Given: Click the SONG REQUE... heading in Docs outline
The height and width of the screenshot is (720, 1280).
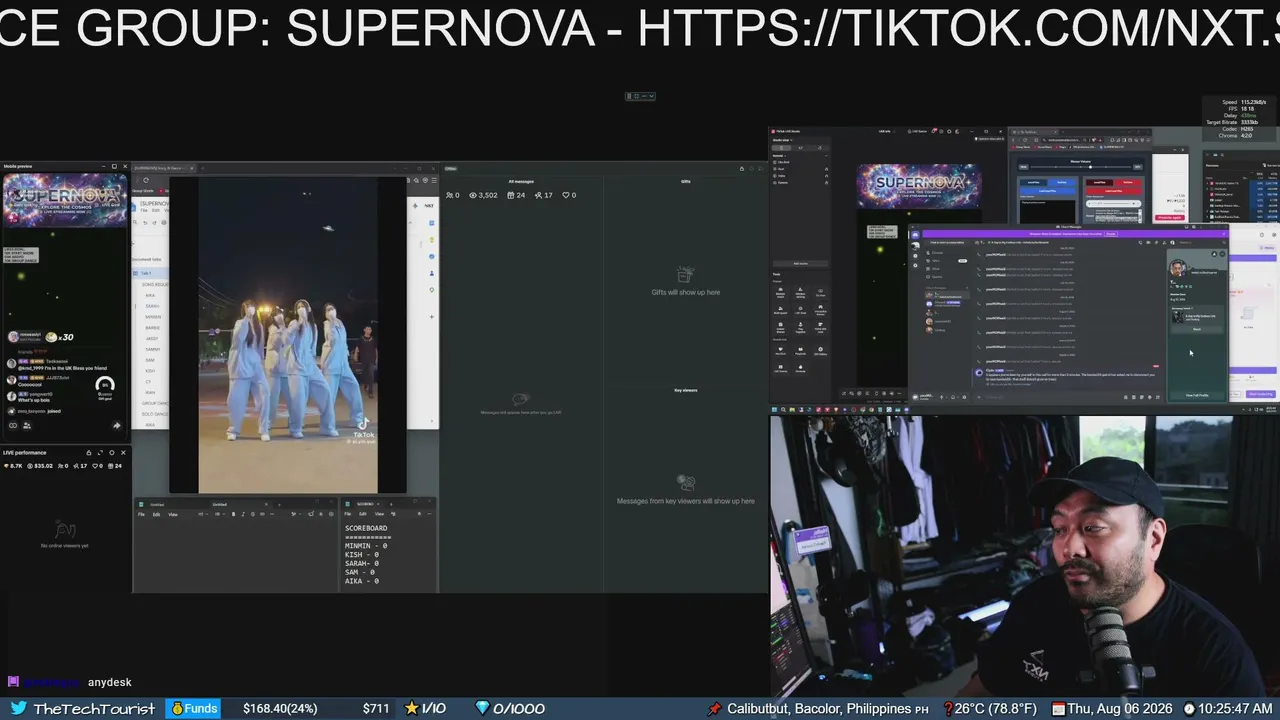Looking at the screenshot, I should pos(156,284).
